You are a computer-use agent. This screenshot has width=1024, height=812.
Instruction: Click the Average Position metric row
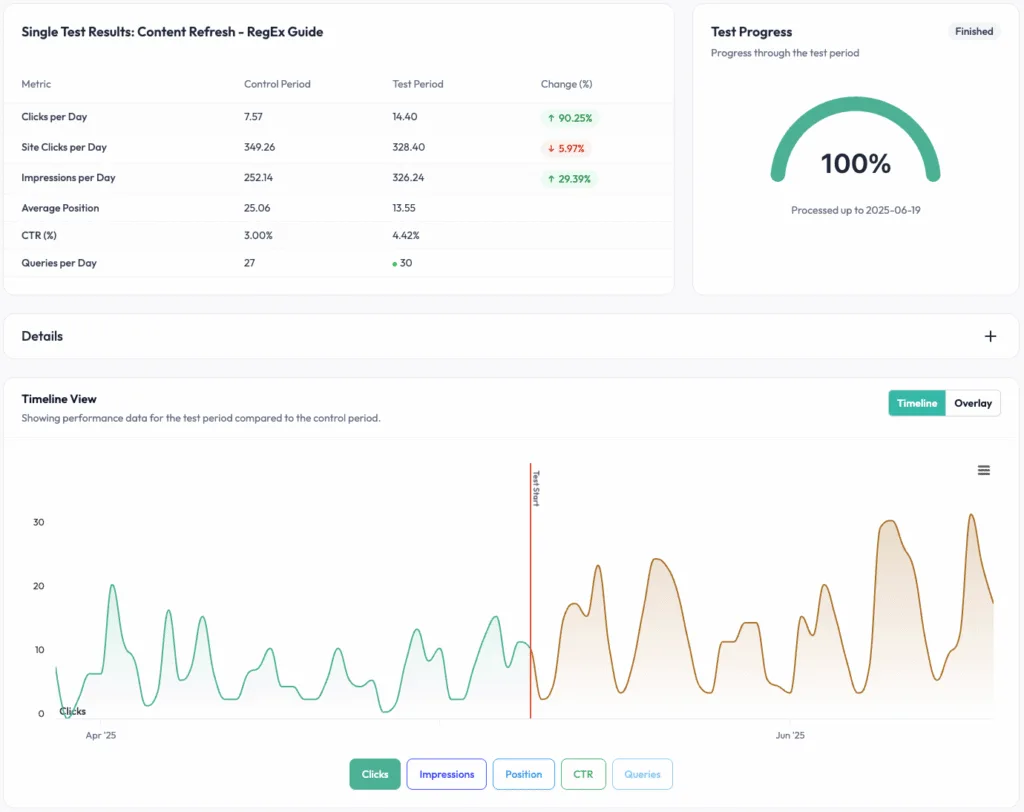(x=200, y=206)
